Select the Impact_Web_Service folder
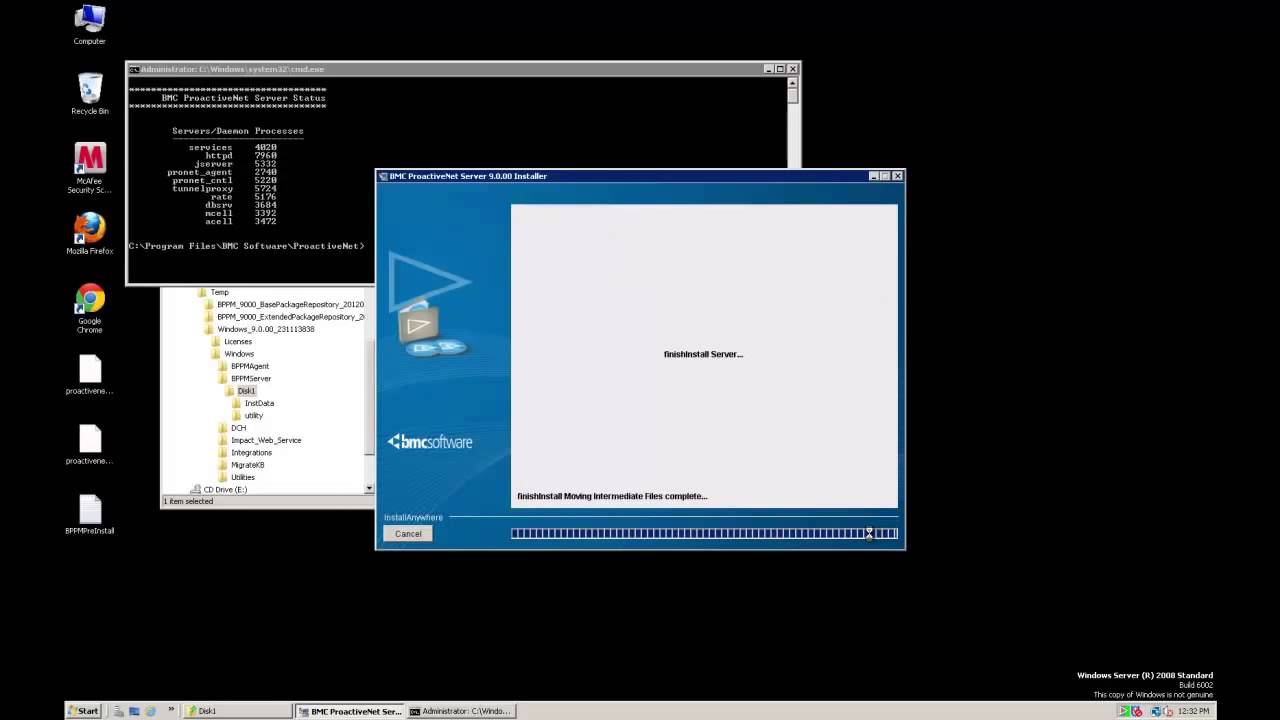The height and width of the screenshot is (720, 1280). tap(260, 440)
